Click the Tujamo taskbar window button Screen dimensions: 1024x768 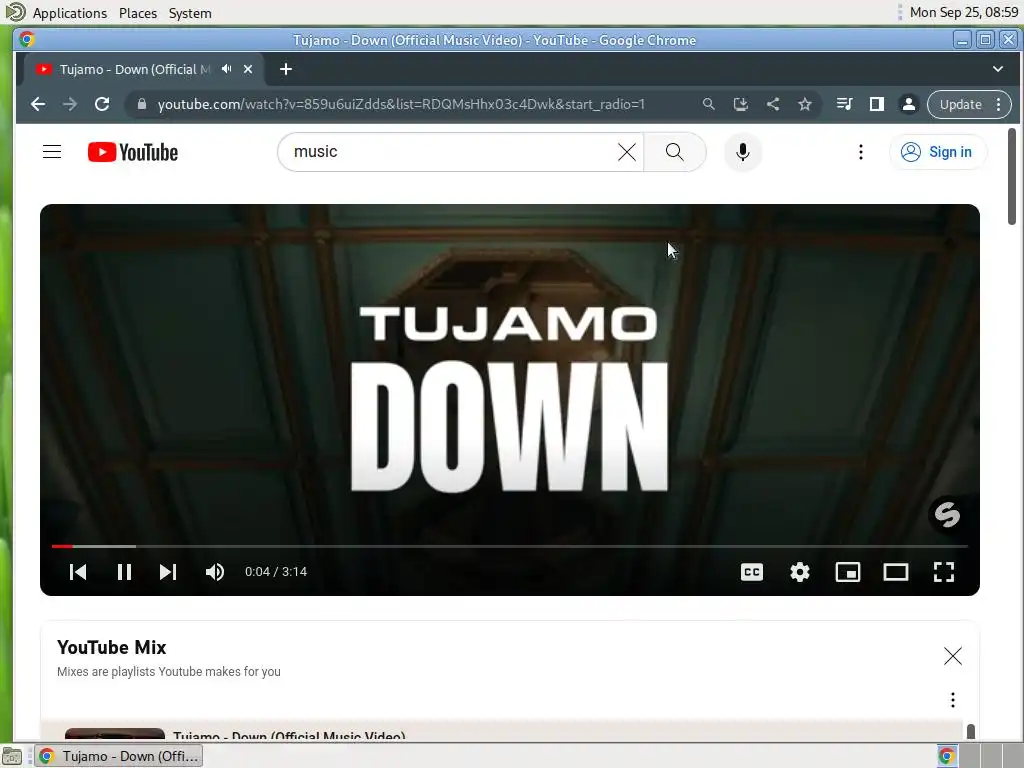click(x=119, y=756)
